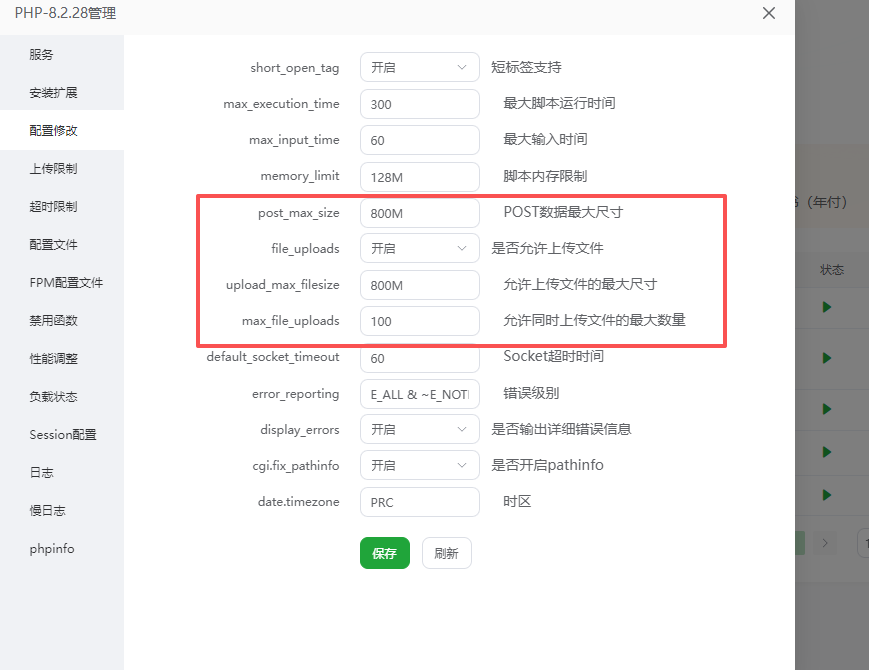Open the short_open_tag dropdown
The image size is (869, 670).
419,68
